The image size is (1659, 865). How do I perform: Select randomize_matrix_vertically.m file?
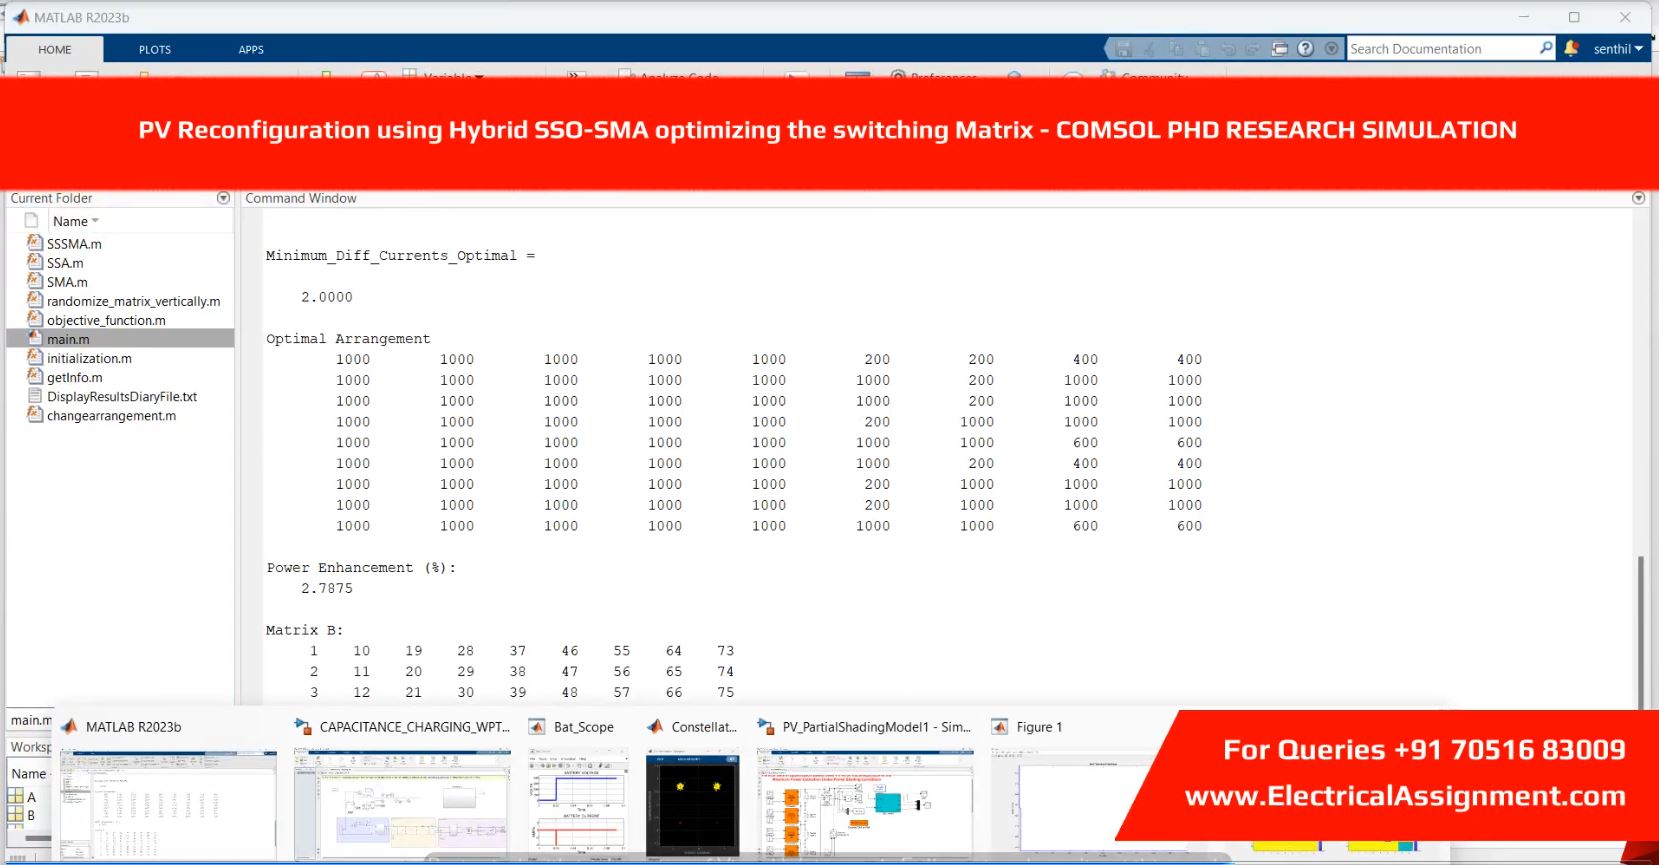click(133, 301)
